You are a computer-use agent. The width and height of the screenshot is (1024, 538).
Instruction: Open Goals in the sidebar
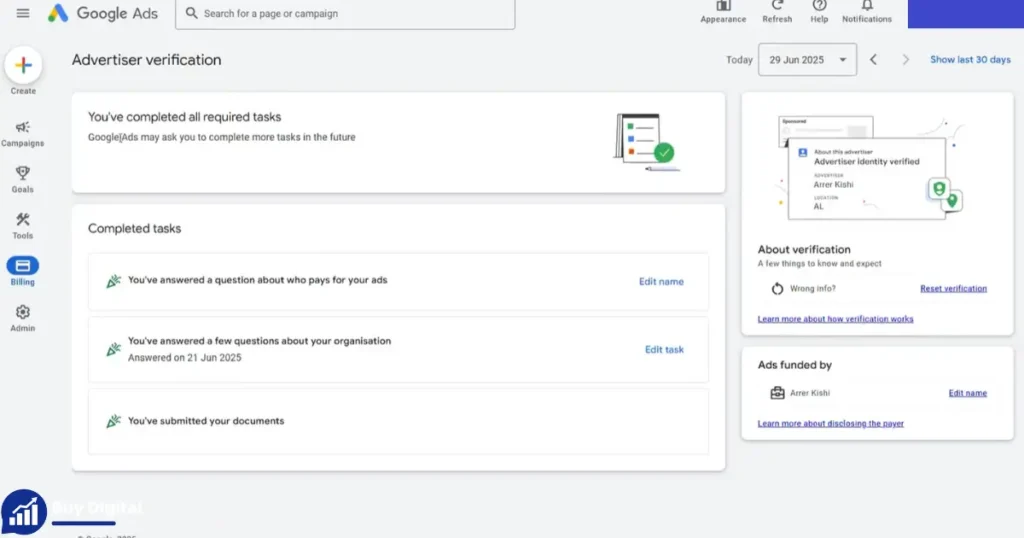[23, 180]
